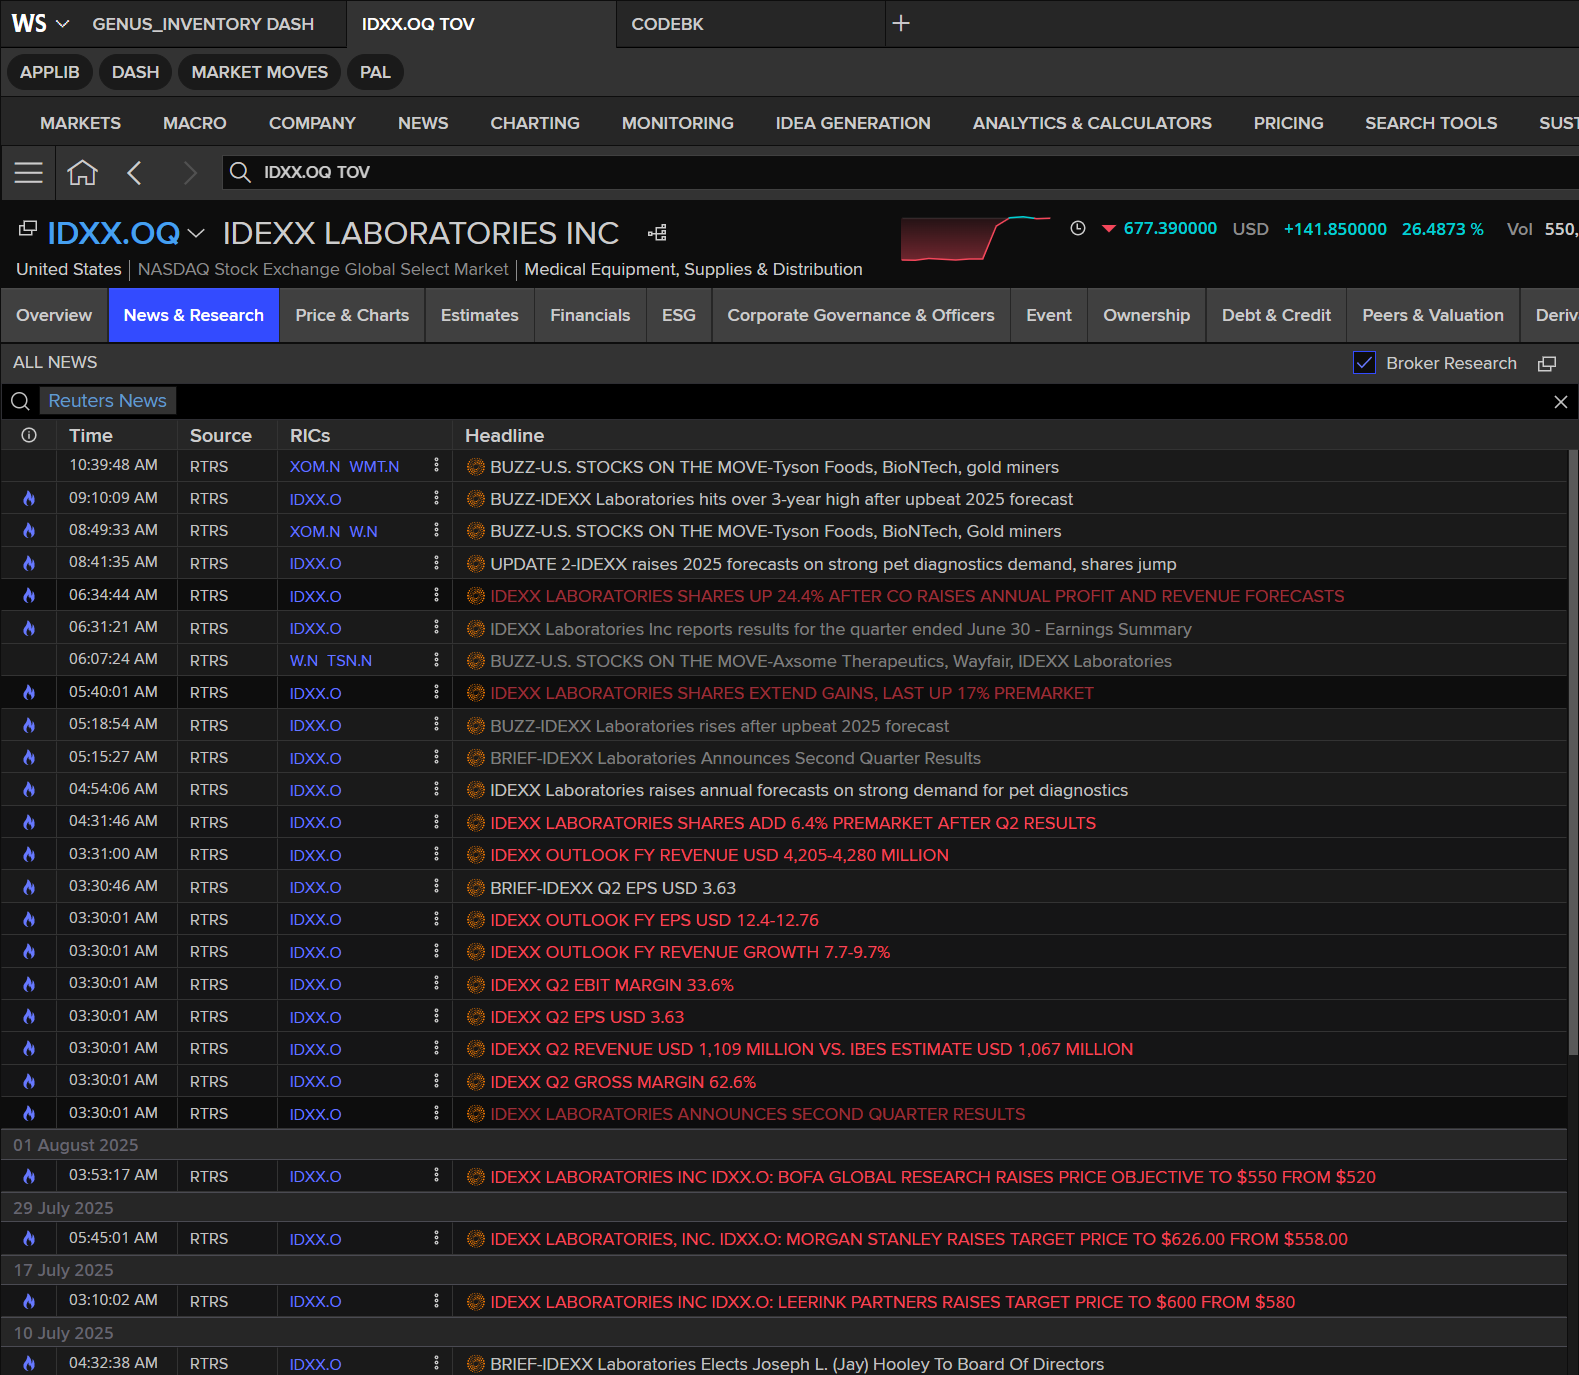This screenshot has height=1375, width=1579.
Task: Select the Estimates tab
Action: (x=480, y=315)
